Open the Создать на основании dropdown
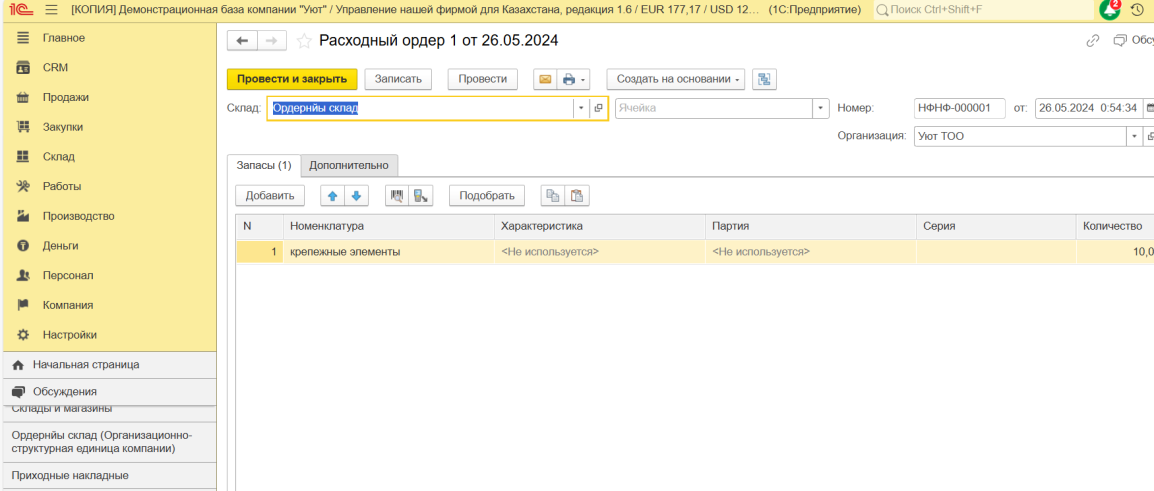1154x491 pixels. pyautogui.click(x=675, y=79)
